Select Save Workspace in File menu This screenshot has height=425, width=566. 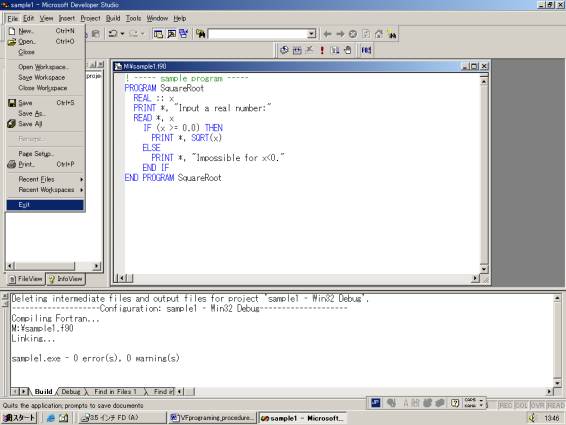[x=45, y=77]
